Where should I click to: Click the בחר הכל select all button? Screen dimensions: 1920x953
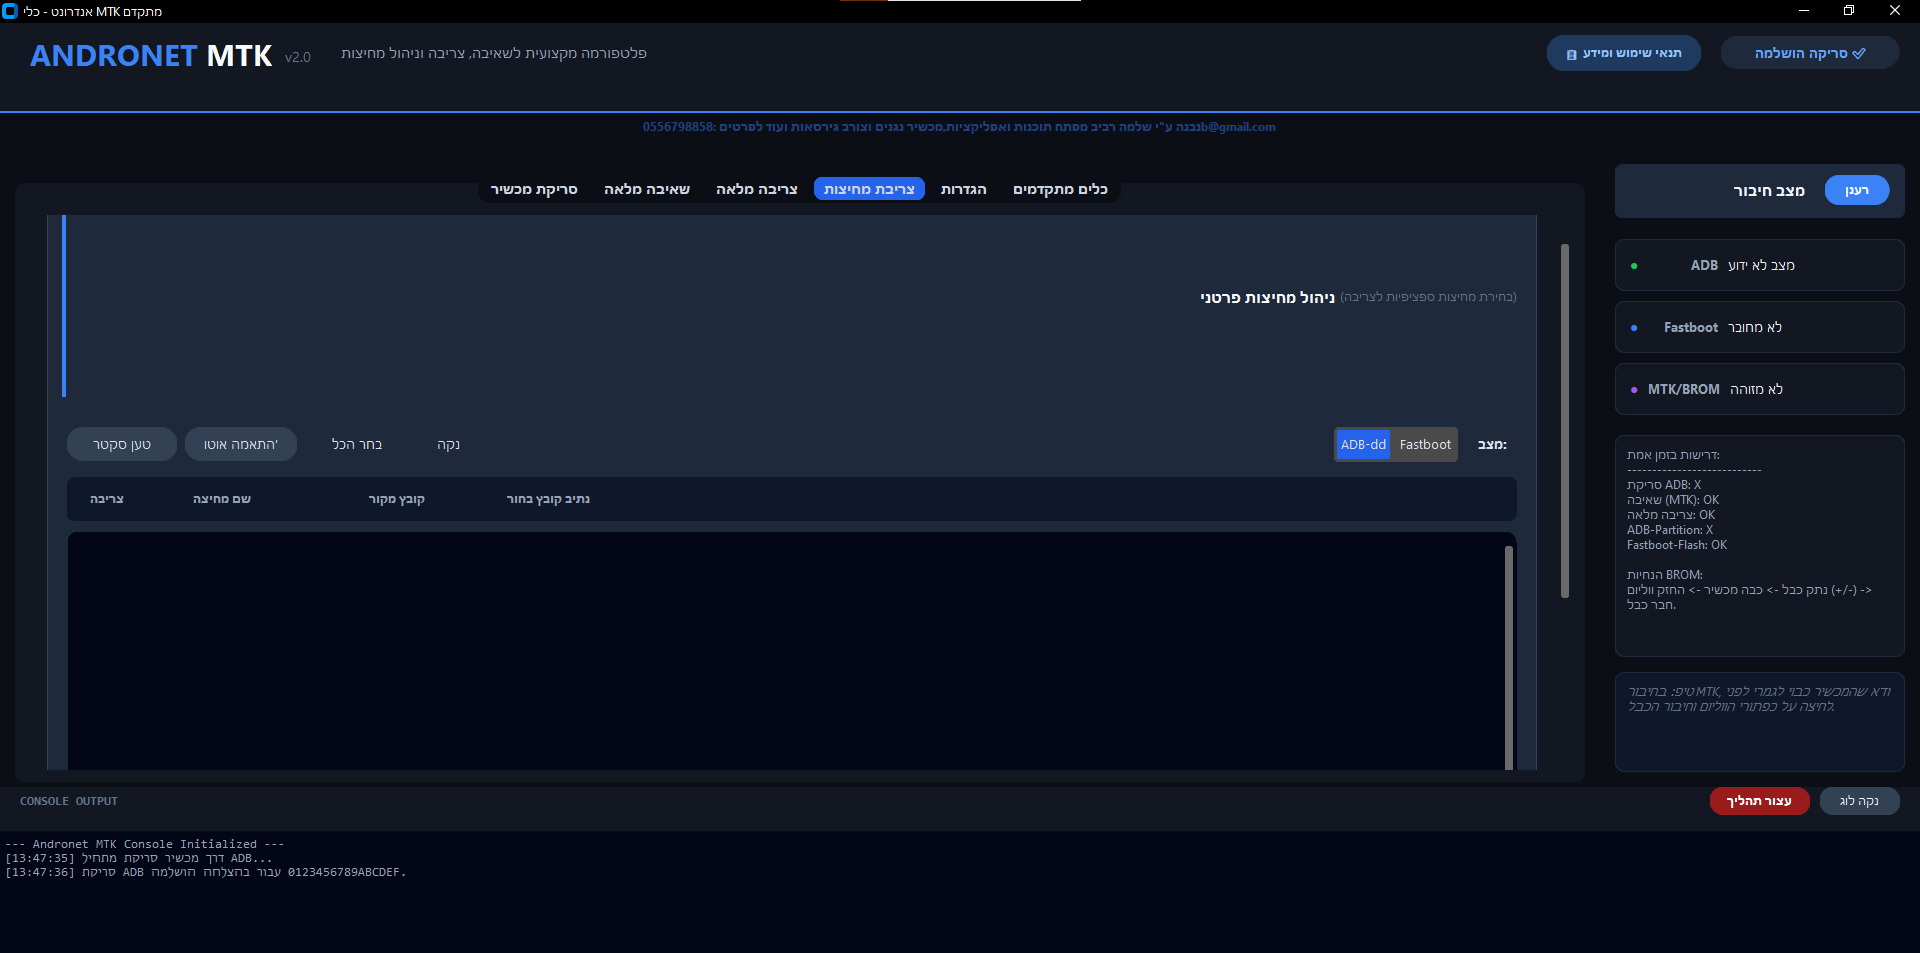(x=357, y=445)
